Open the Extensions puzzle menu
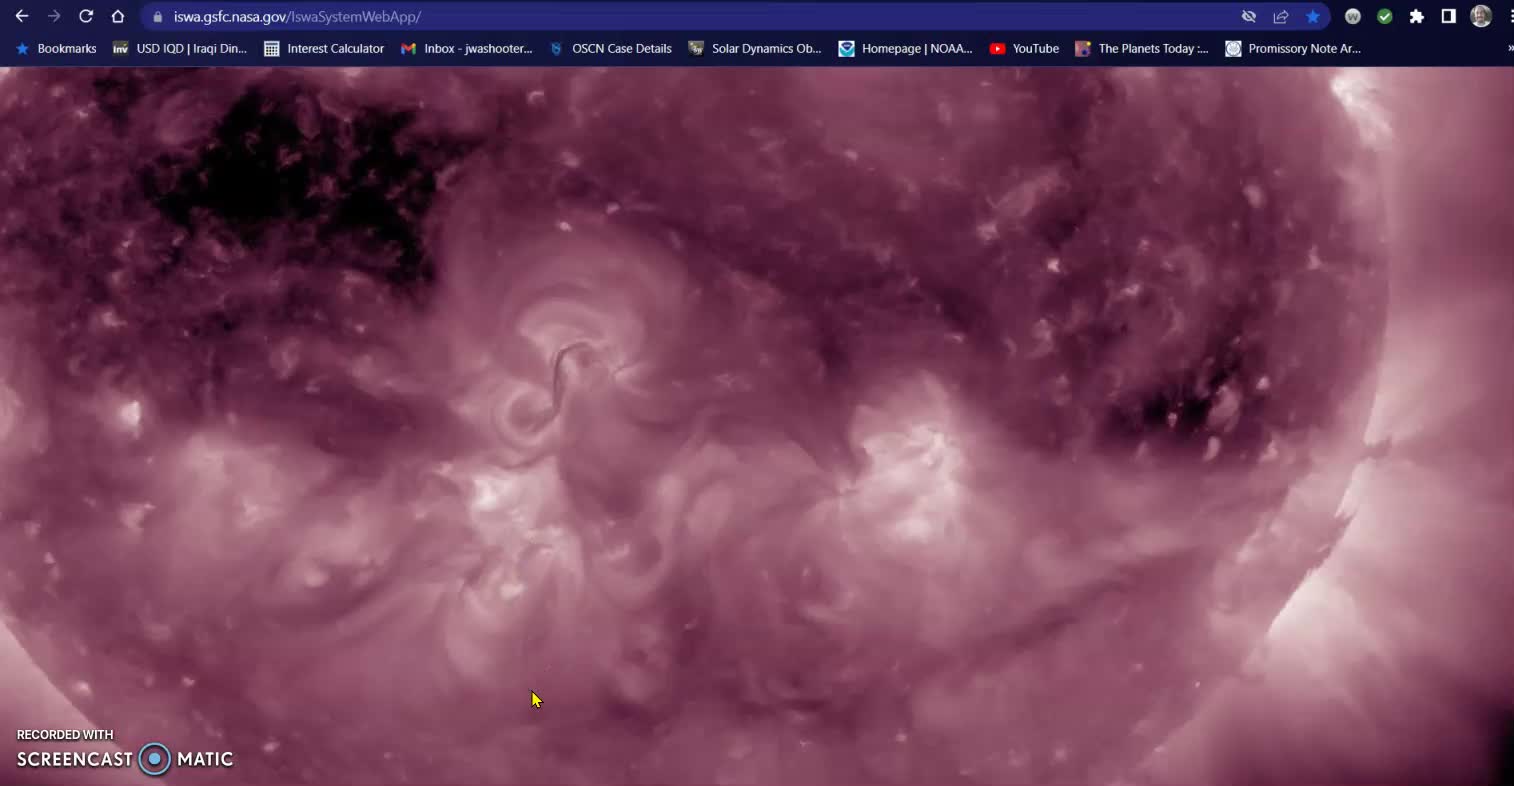This screenshot has width=1514, height=786. tap(1417, 16)
